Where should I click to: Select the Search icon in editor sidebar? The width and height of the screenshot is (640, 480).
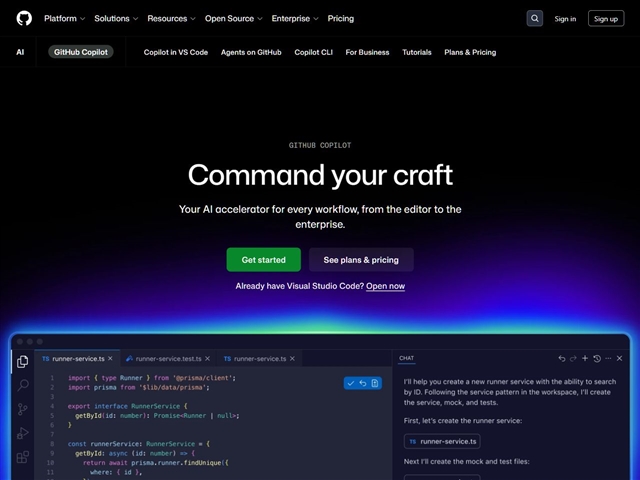[23, 385]
